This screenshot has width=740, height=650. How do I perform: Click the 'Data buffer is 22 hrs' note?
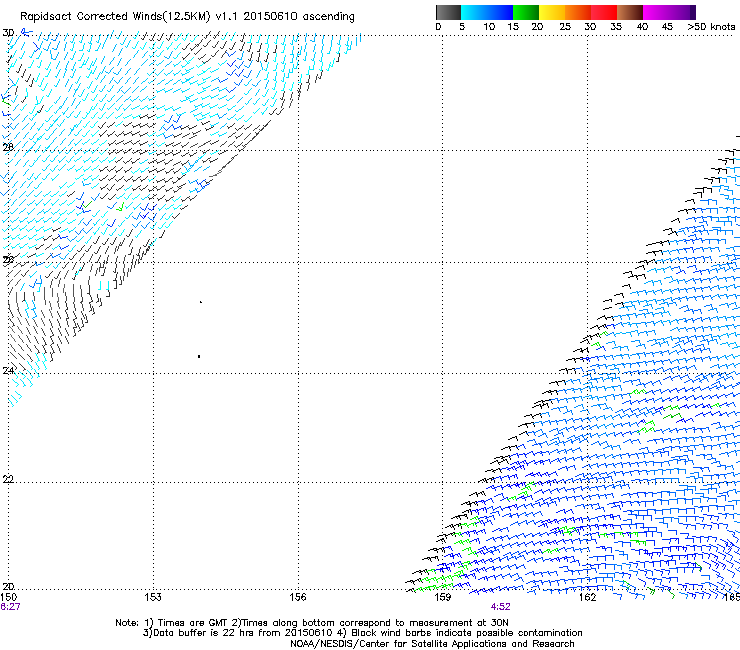363,633
